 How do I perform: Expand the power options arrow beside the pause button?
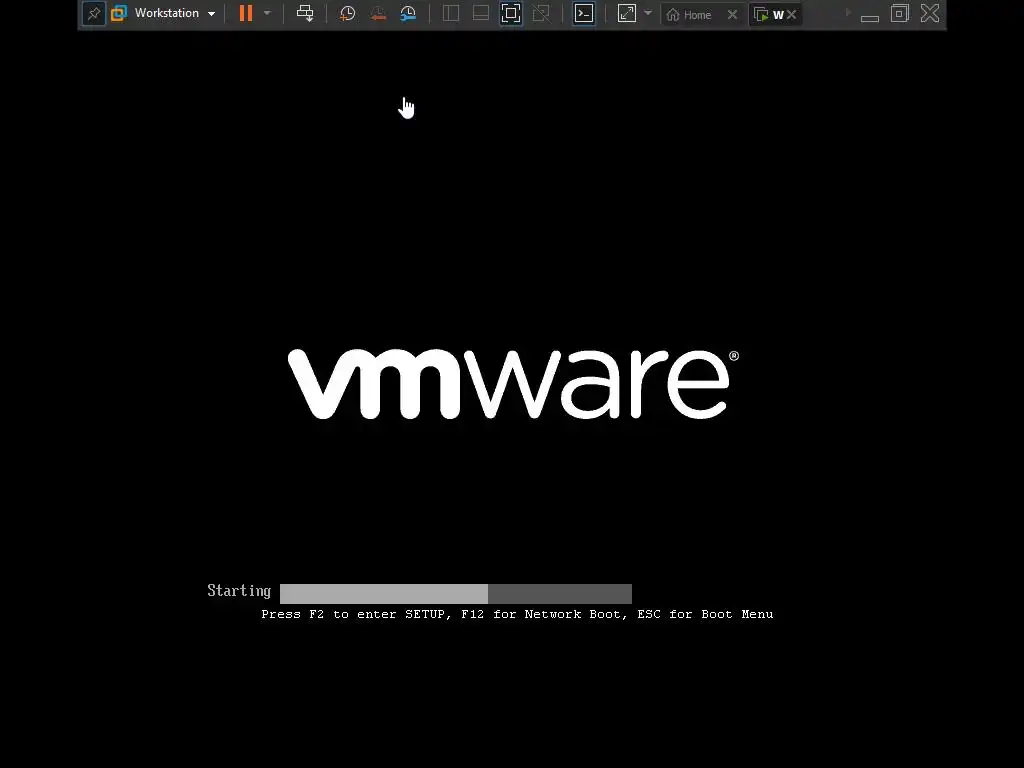(267, 13)
